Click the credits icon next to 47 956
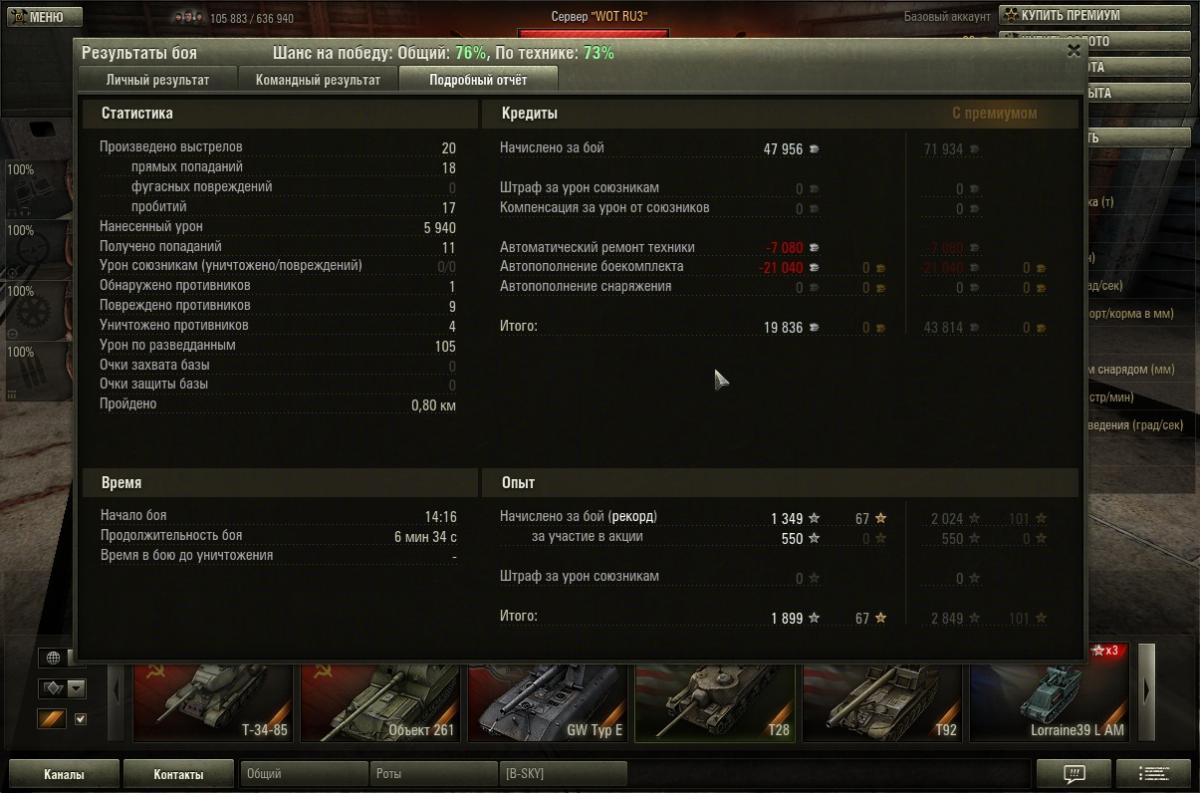The height and width of the screenshot is (793, 1200). (813, 149)
